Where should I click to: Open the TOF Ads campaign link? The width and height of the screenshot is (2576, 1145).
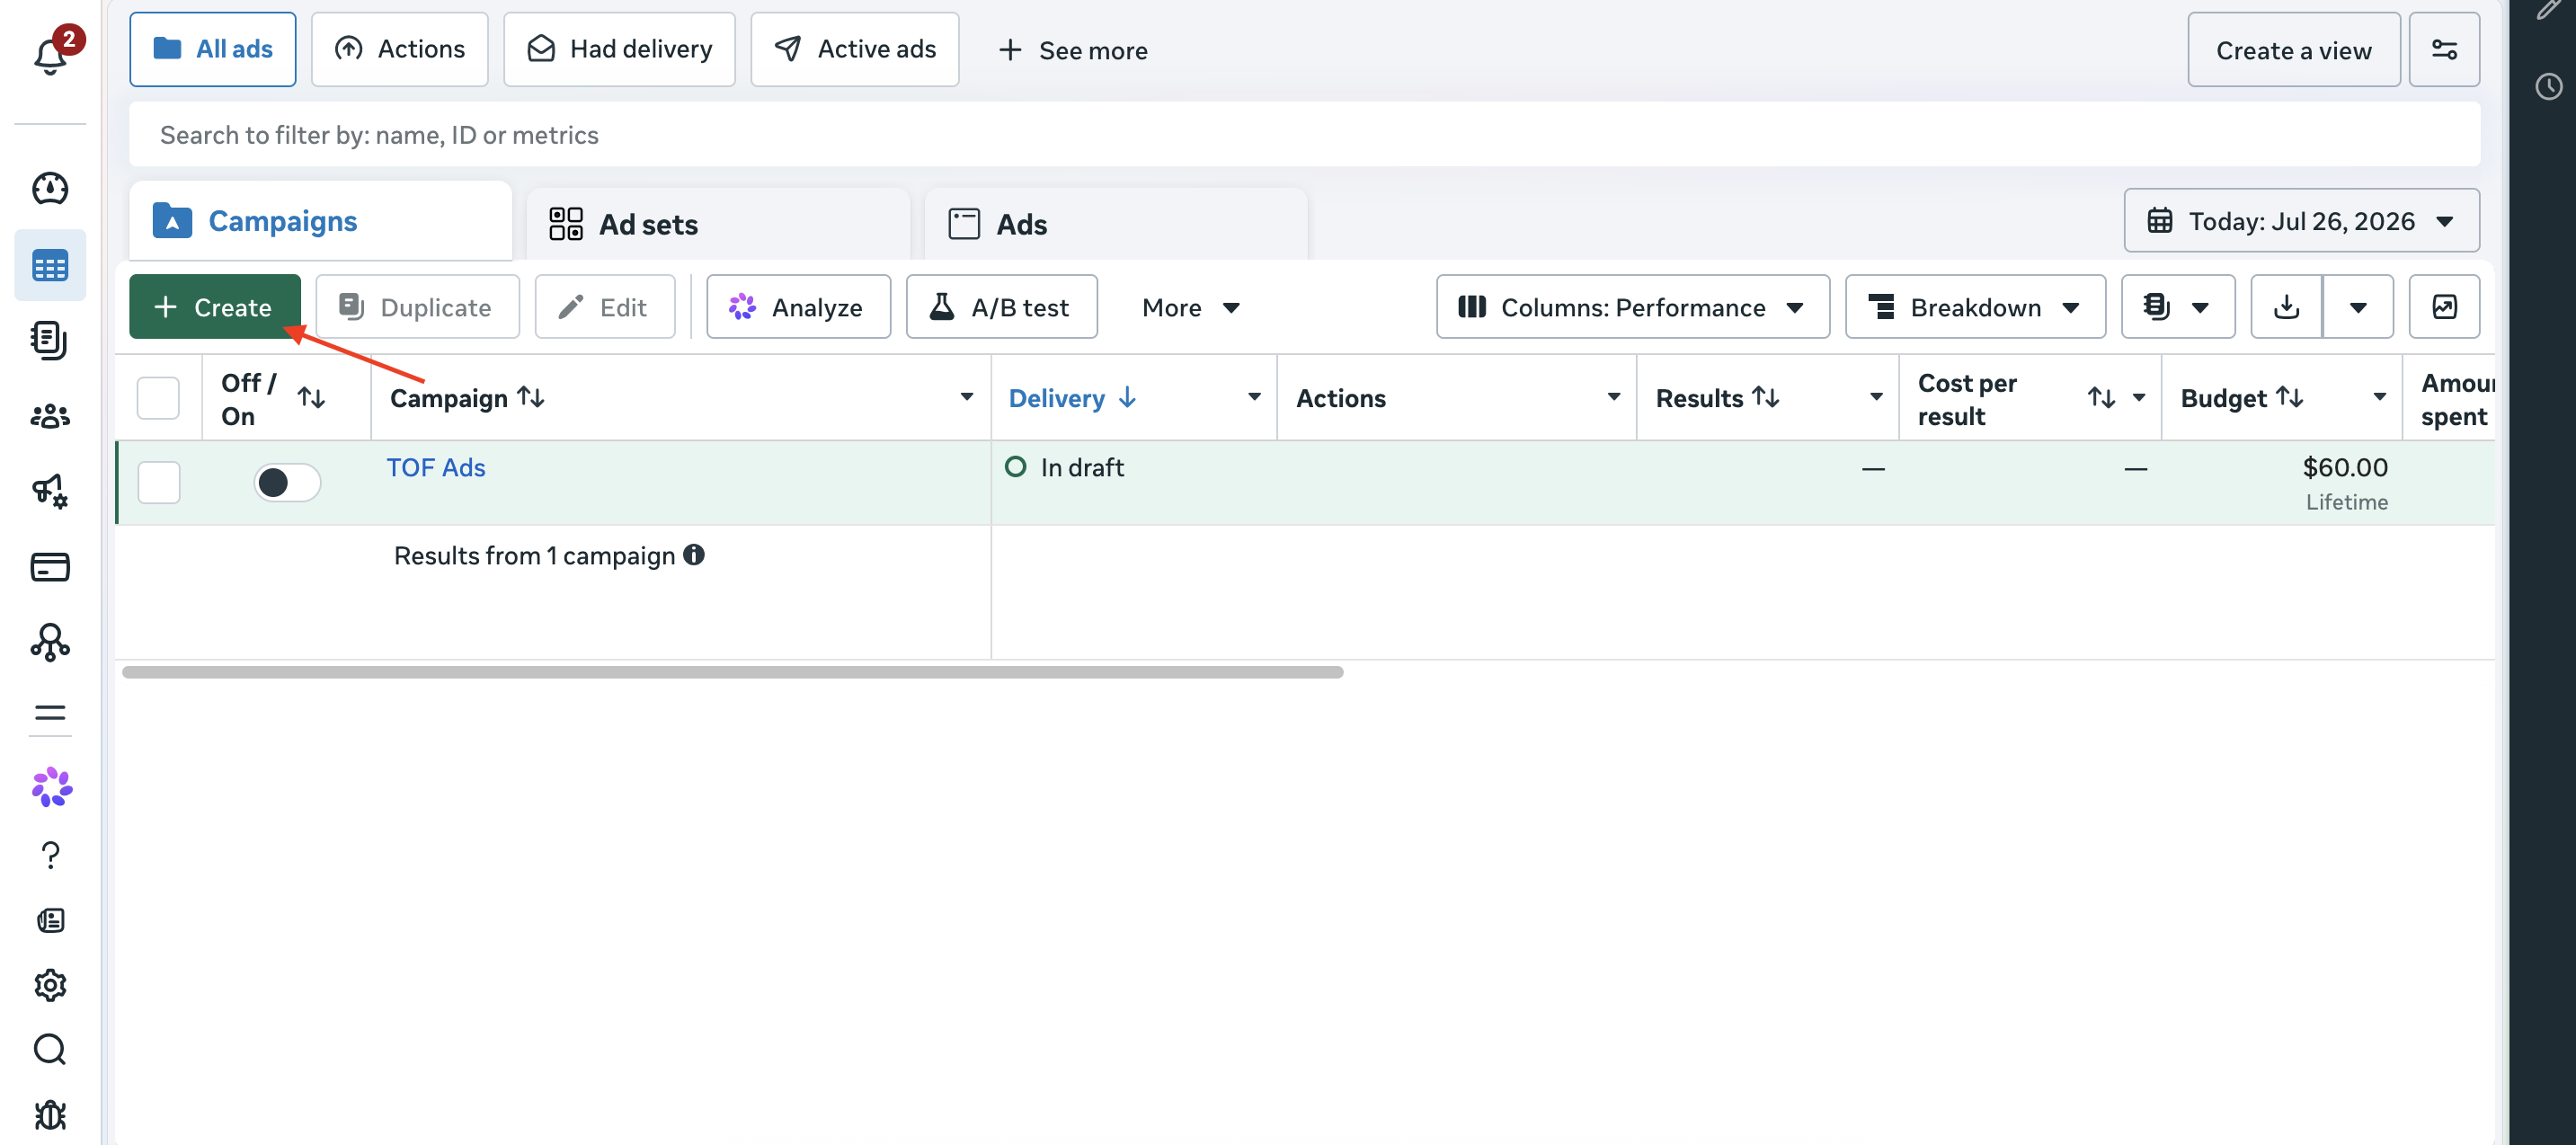(x=436, y=468)
